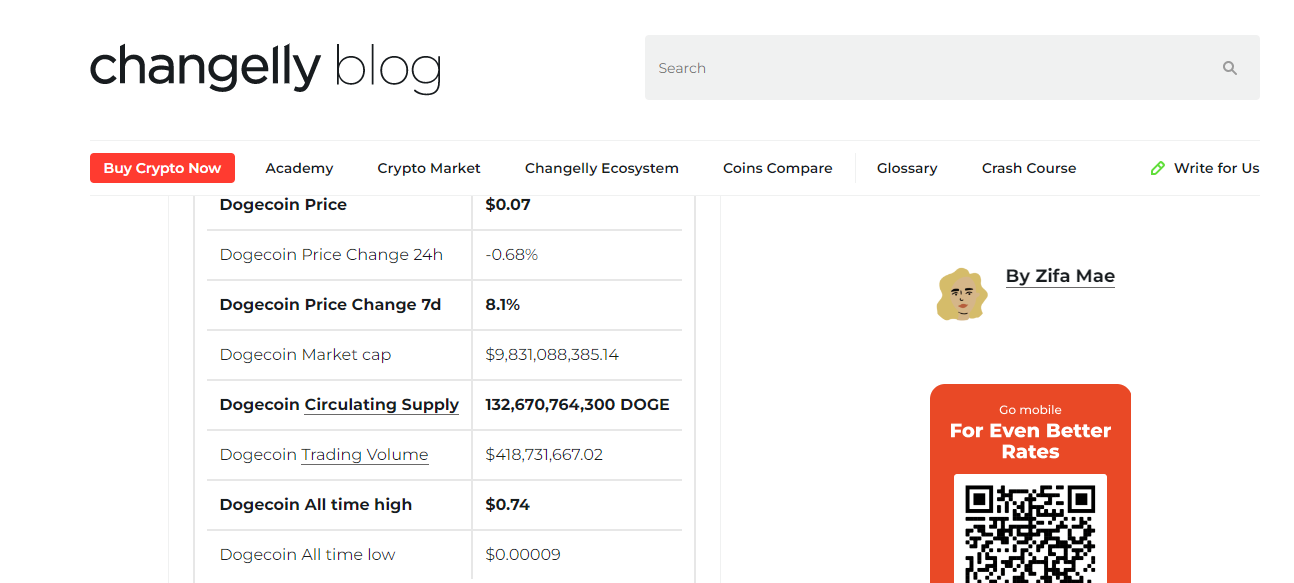Click the For Even Better Rates banner heading
The width and height of the screenshot is (1294, 583).
pyautogui.click(x=1030, y=441)
